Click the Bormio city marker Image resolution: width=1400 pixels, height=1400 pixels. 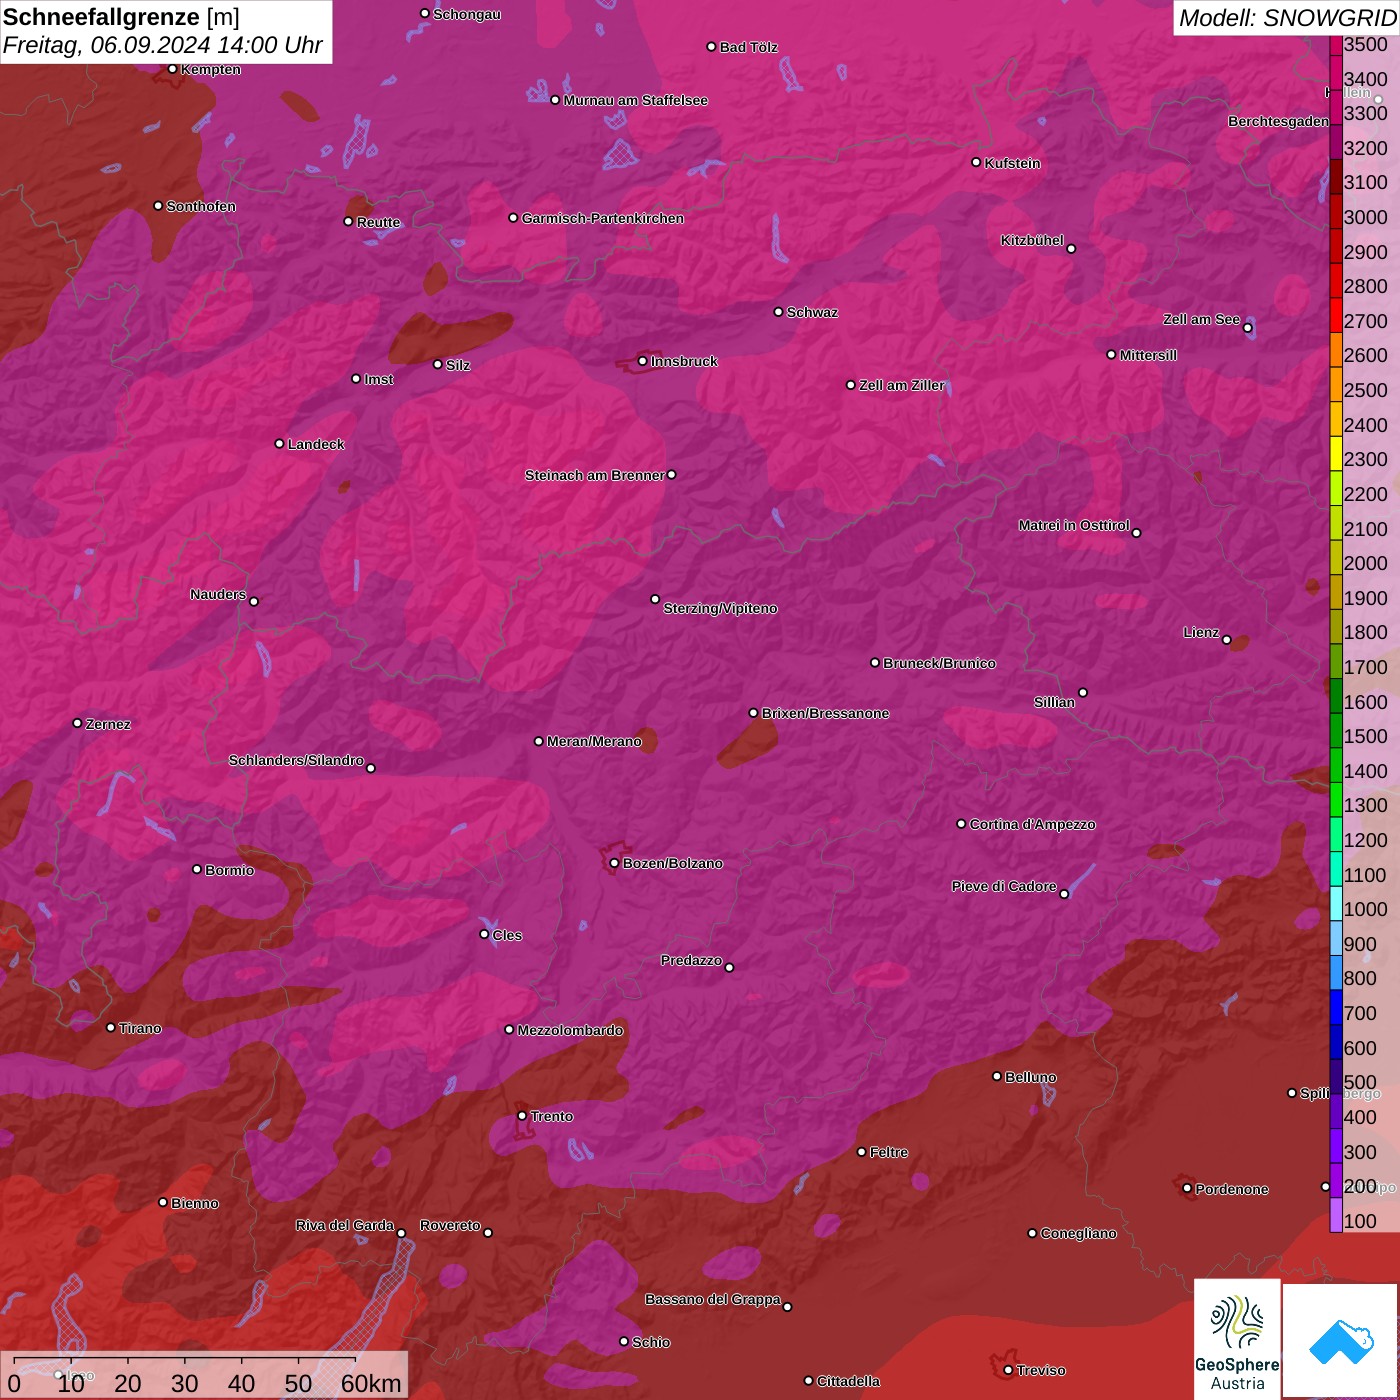point(197,869)
